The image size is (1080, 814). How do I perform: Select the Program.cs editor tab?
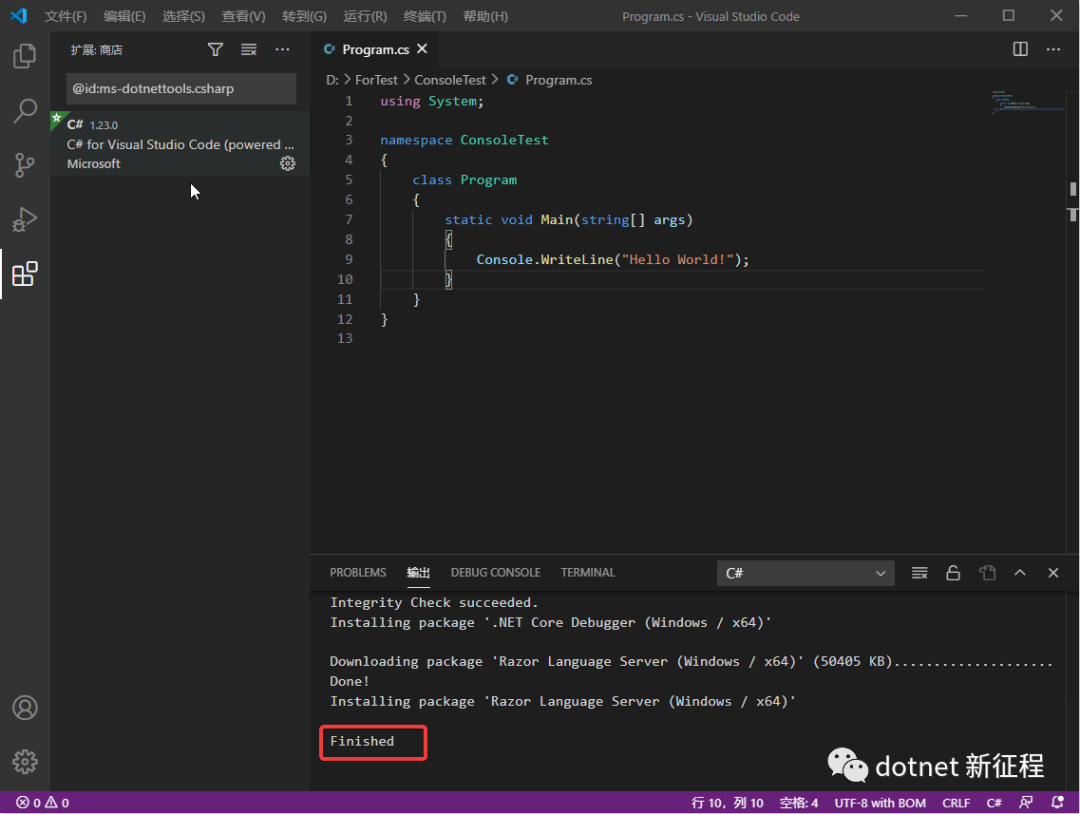pos(375,50)
